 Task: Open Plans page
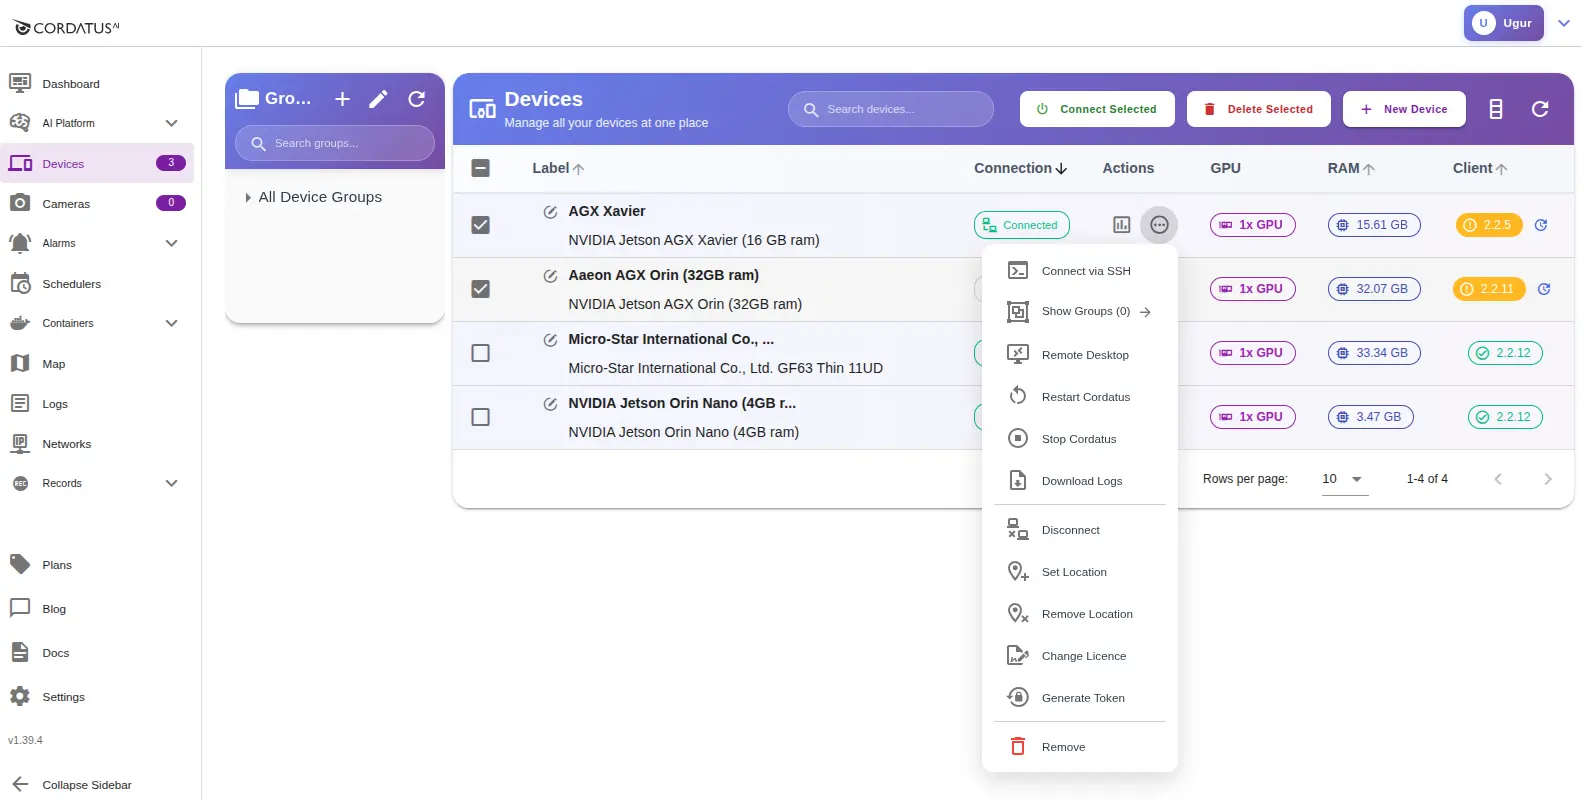coord(97,565)
